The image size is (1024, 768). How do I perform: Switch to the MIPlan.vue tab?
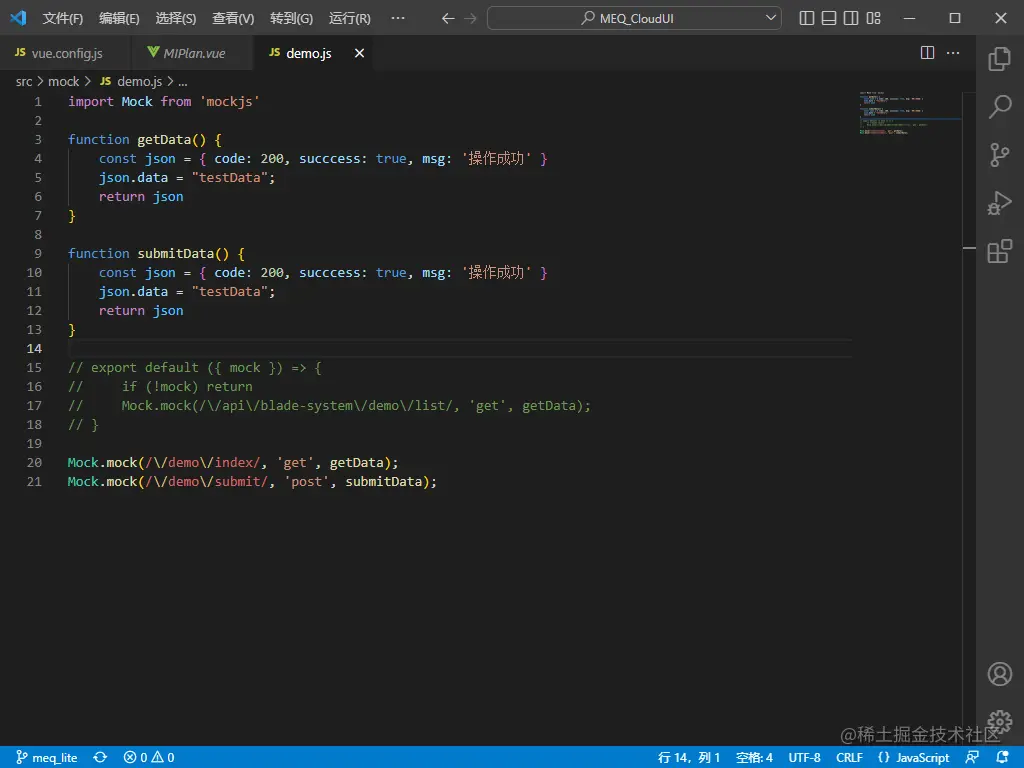tap(192, 54)
